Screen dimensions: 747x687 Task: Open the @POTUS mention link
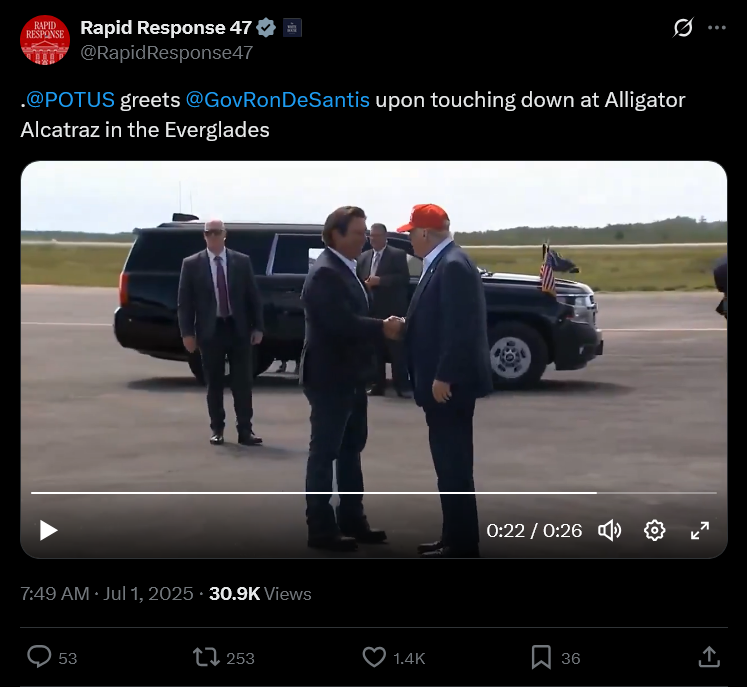point(71,100)
